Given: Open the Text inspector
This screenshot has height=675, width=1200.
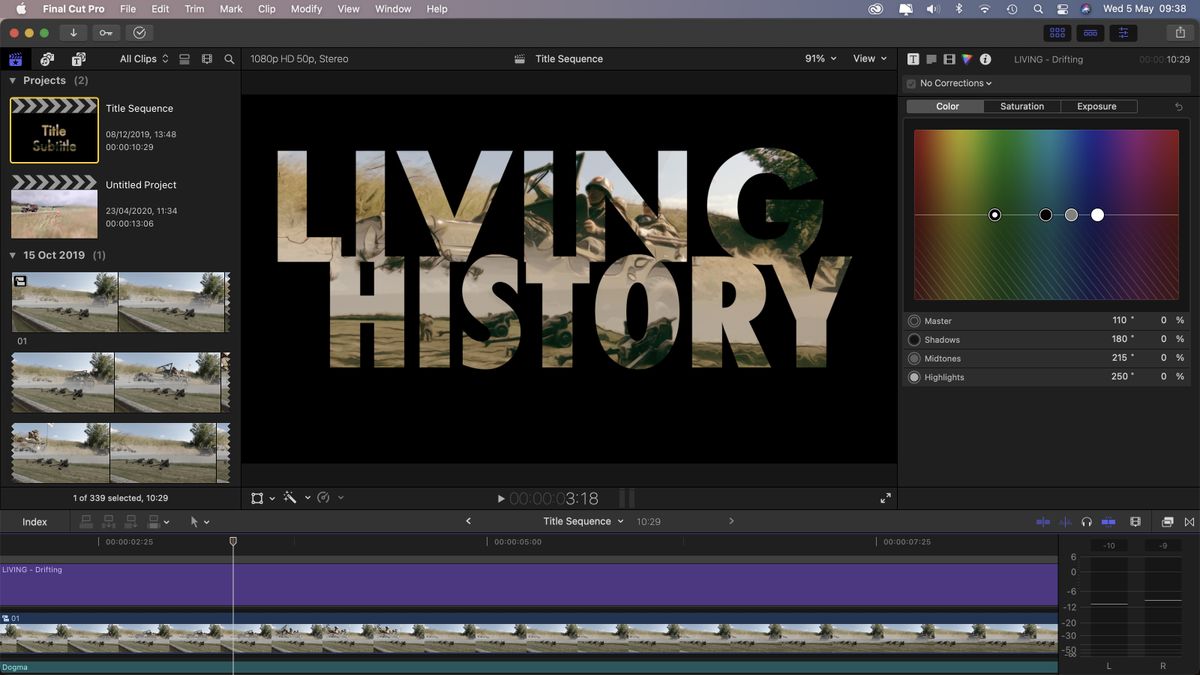Looking at the screenshot, I should [x=913, y=59].
